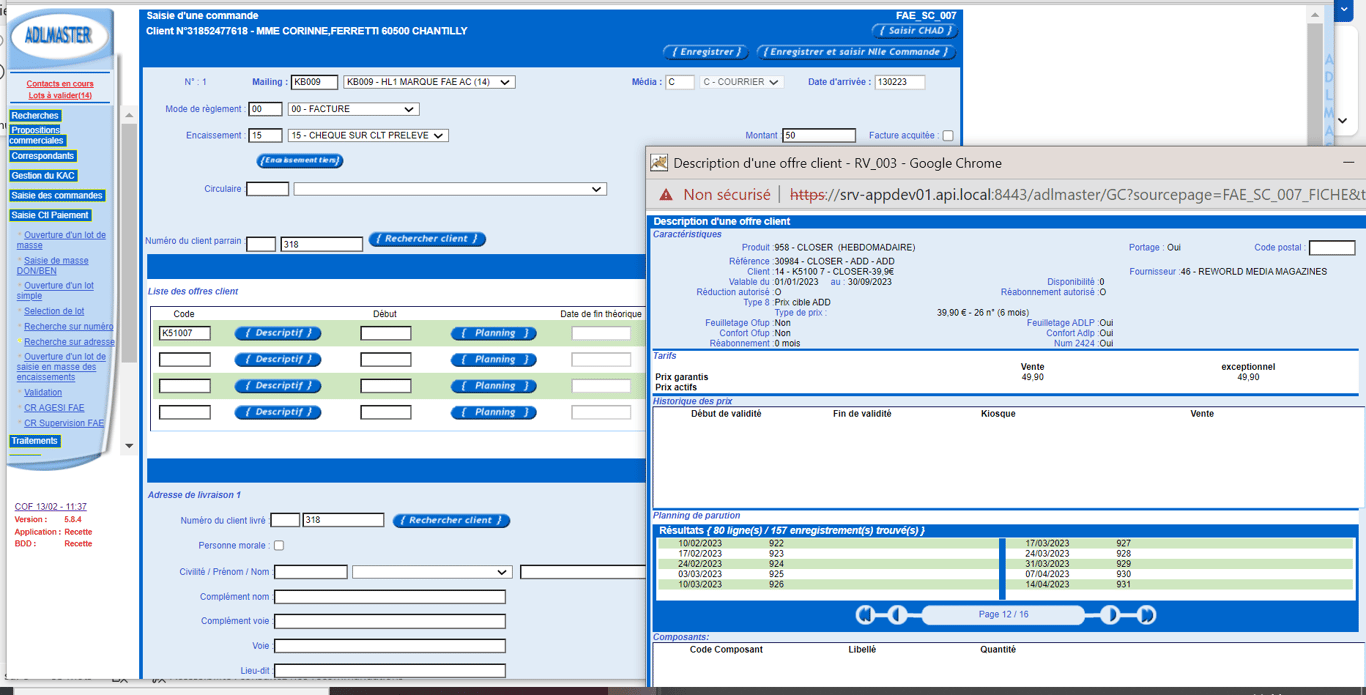Click the Enregistrer button
The width and height of the screenshot is (1366, 695).
706,52
